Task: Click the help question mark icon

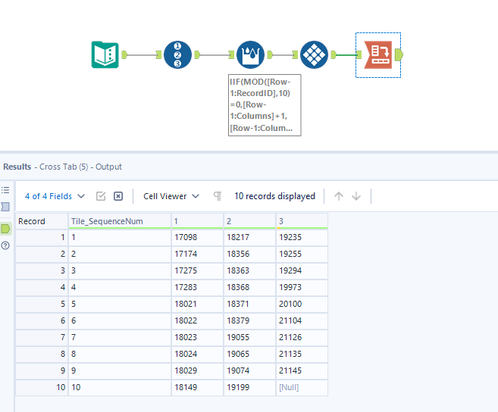Action: 5,246
